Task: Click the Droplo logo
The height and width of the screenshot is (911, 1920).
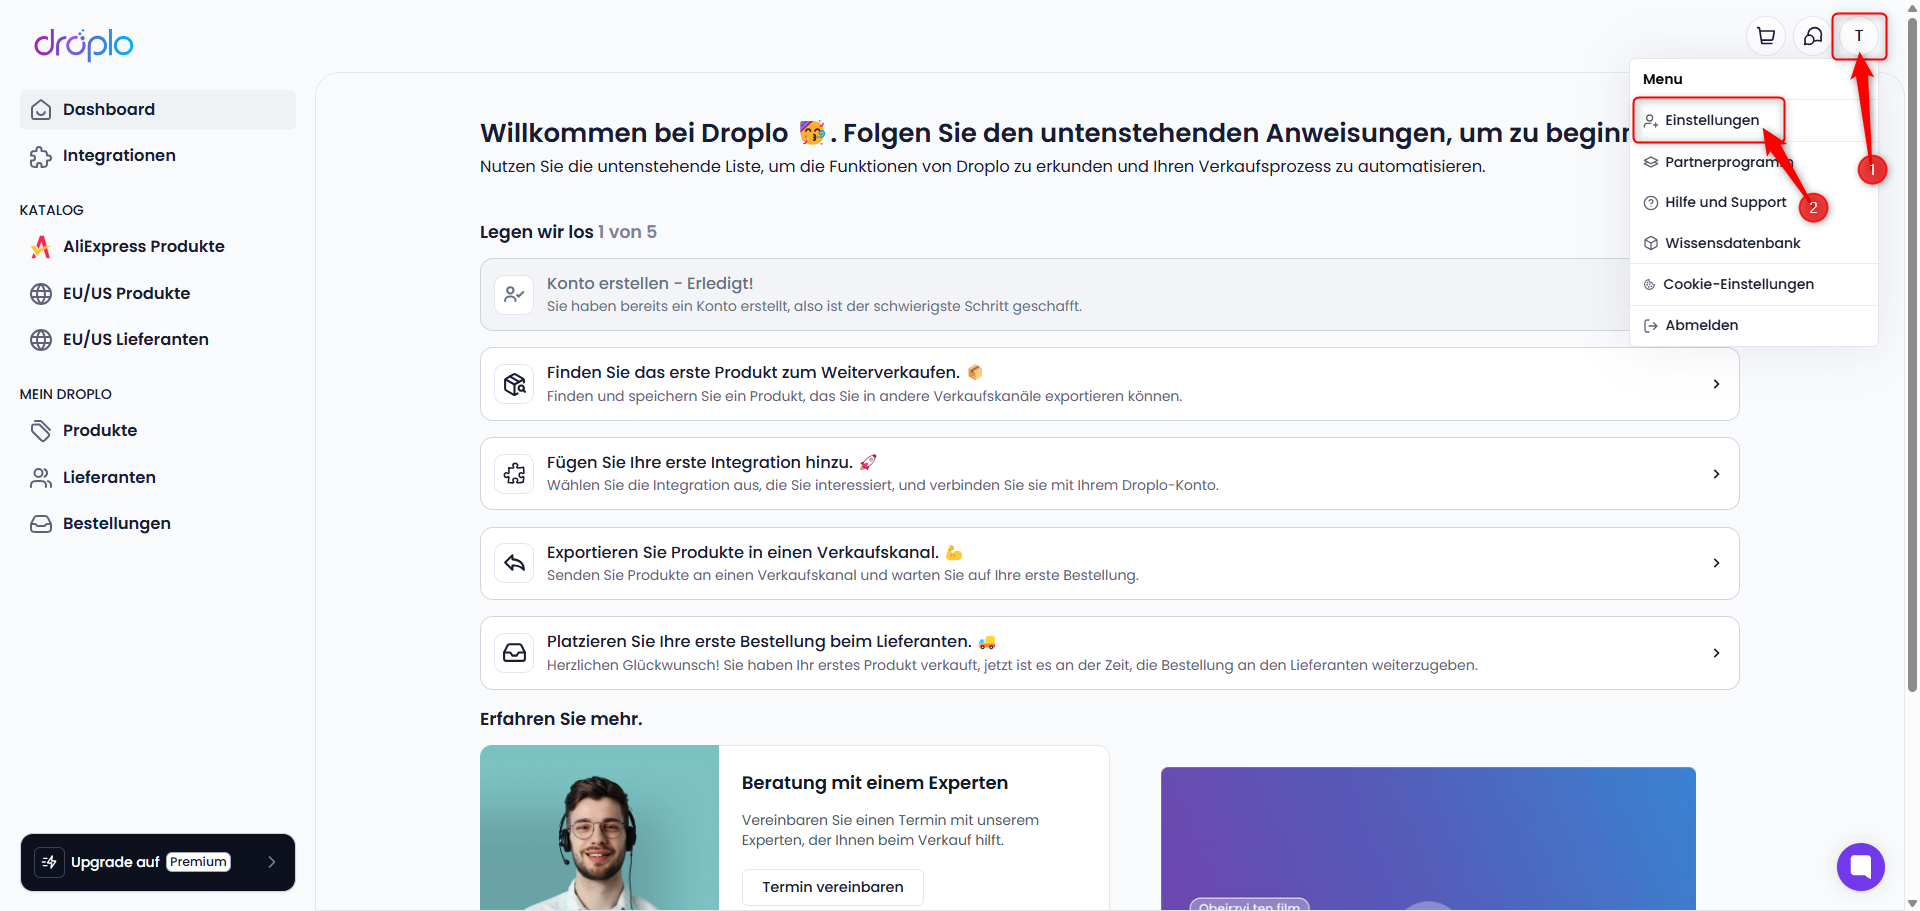Action: (x=84, y=44)
